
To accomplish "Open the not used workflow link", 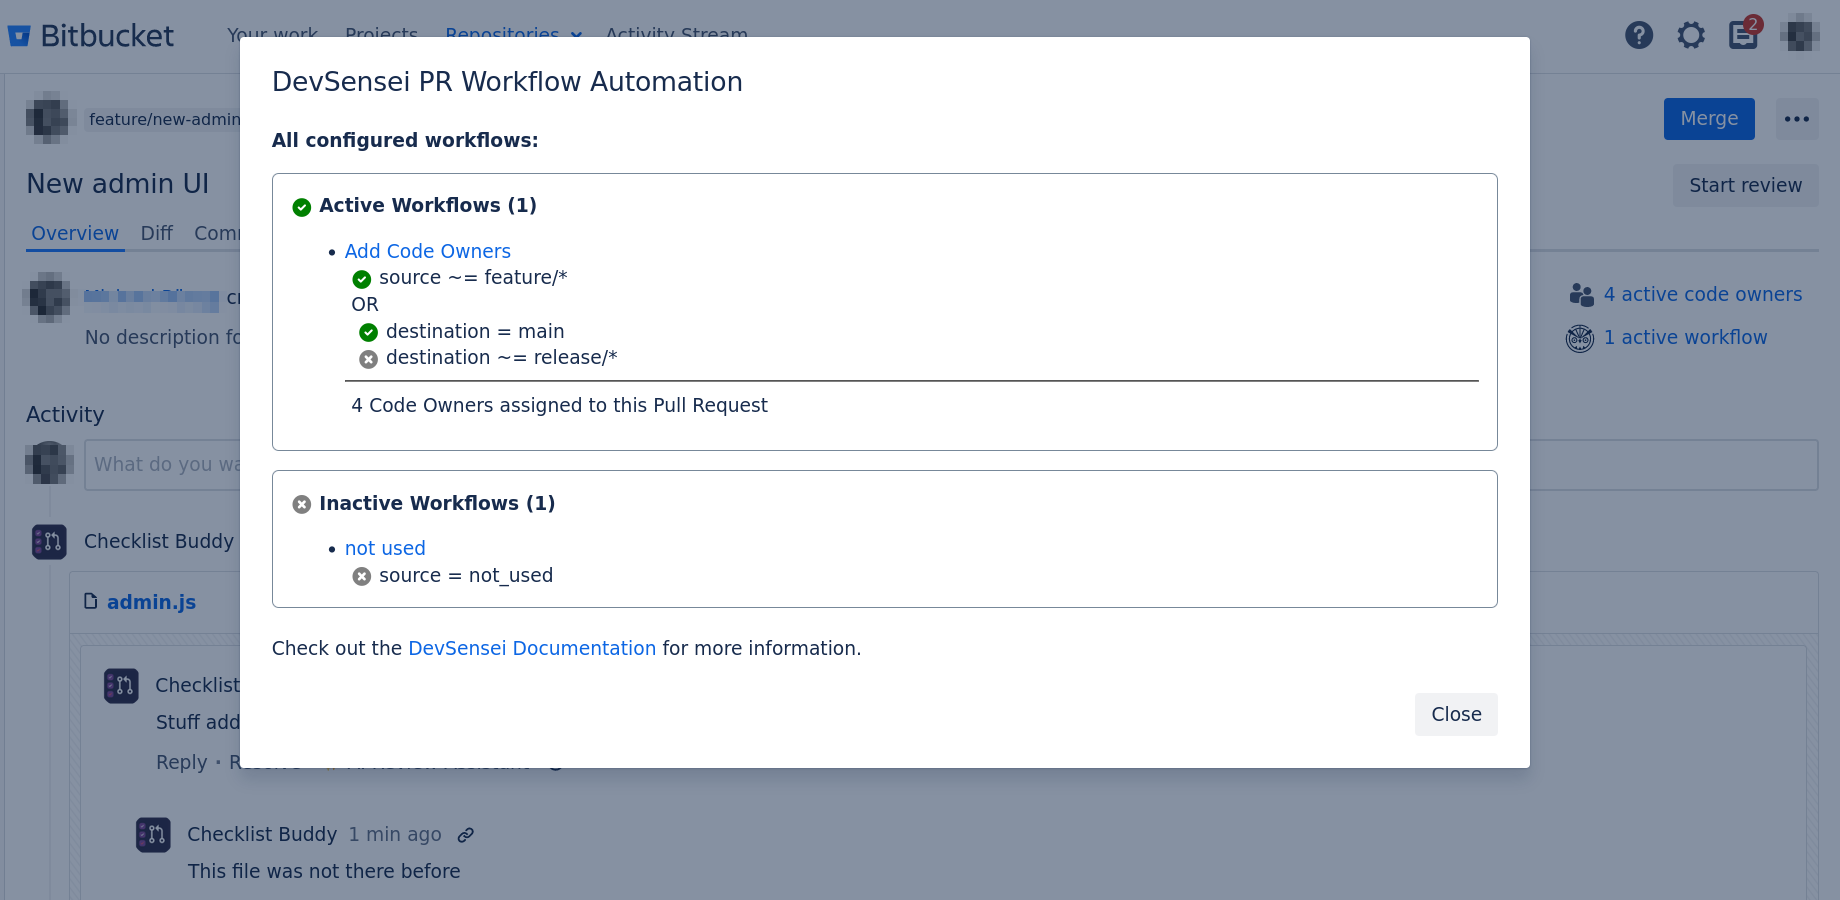I will tap(385, 548).
